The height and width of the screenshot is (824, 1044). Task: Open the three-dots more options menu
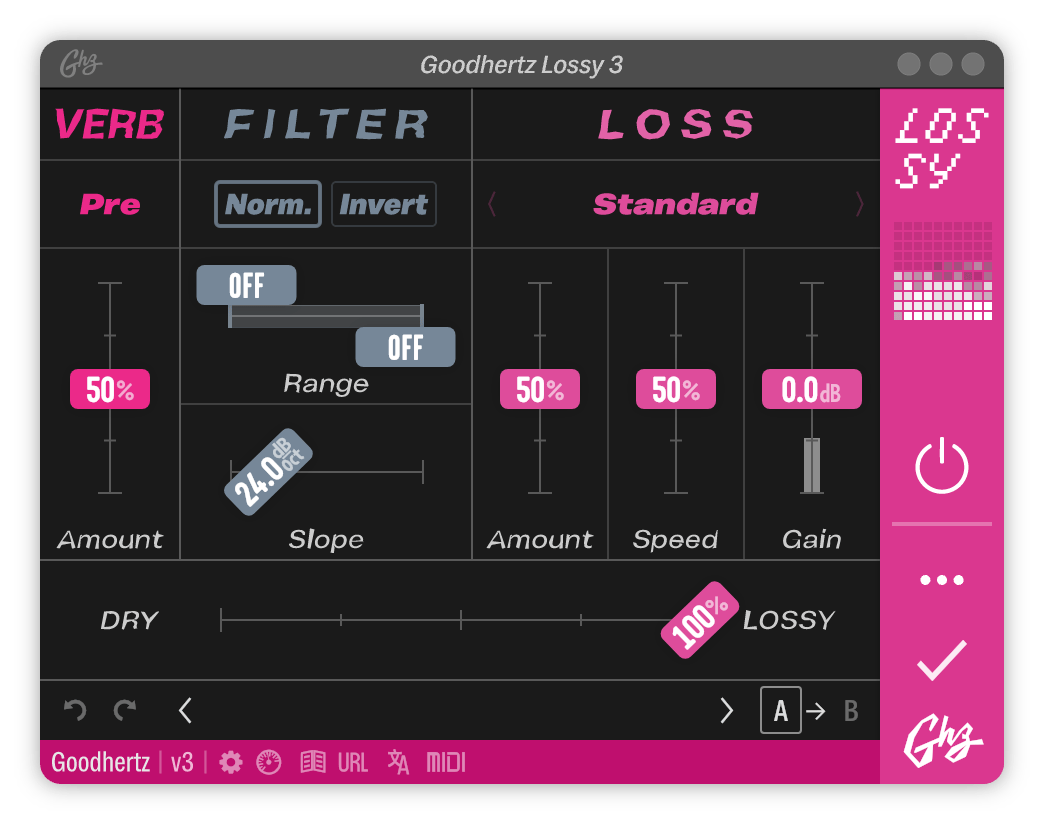click(941, 580)
